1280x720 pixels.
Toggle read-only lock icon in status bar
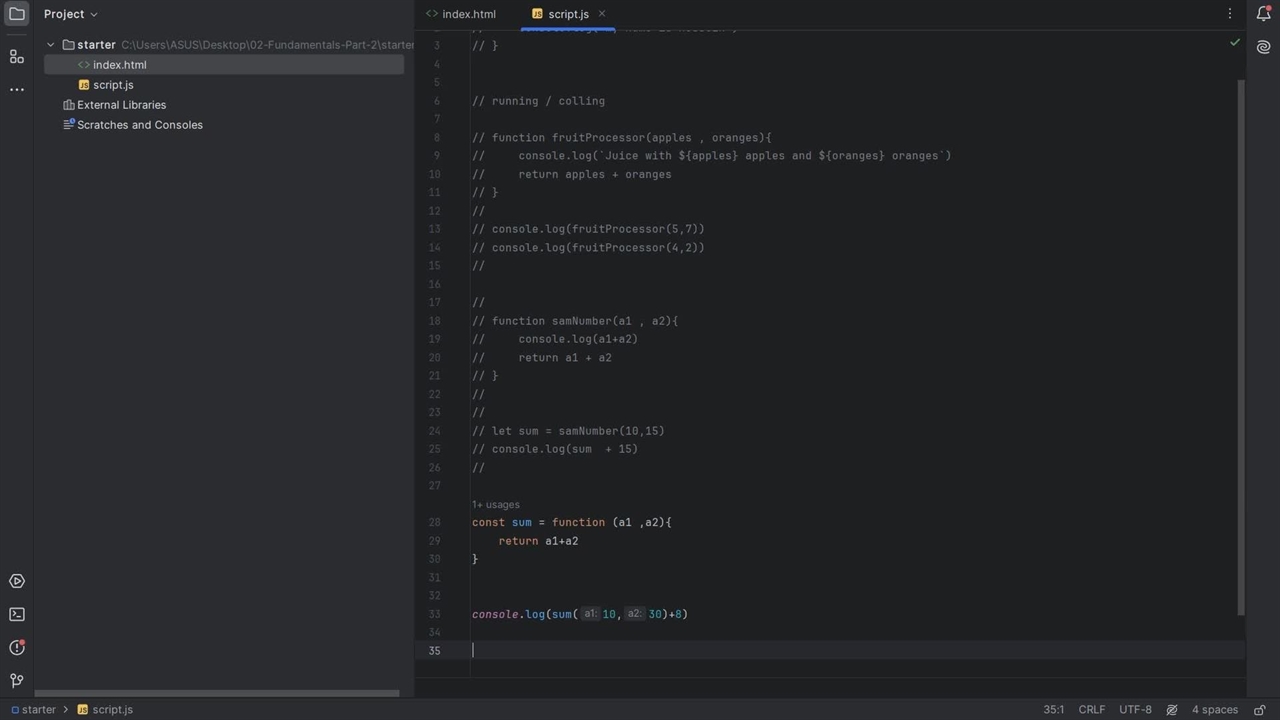[x=1260, y=710]
